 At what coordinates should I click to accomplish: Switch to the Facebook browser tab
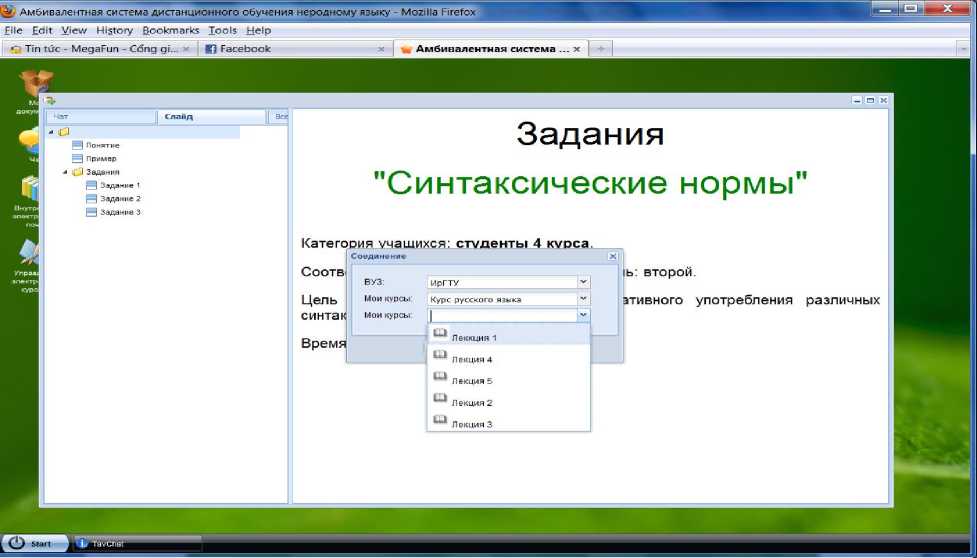296,49
